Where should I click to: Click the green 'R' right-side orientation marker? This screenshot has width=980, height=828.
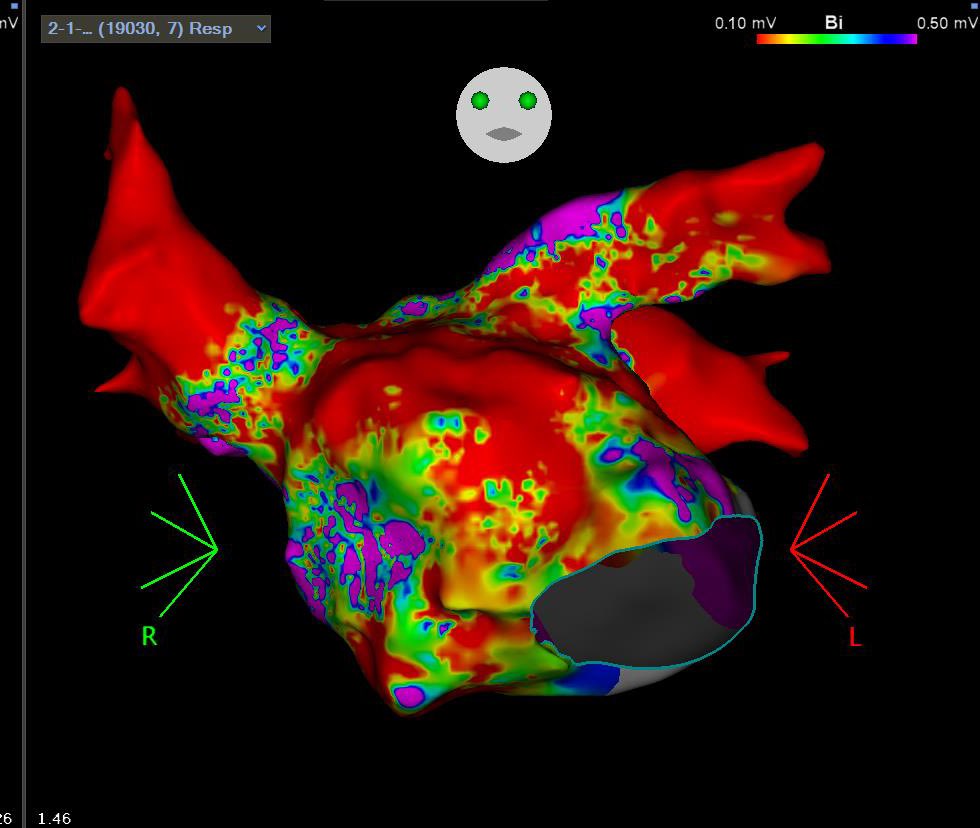click(x=149, y=636)
